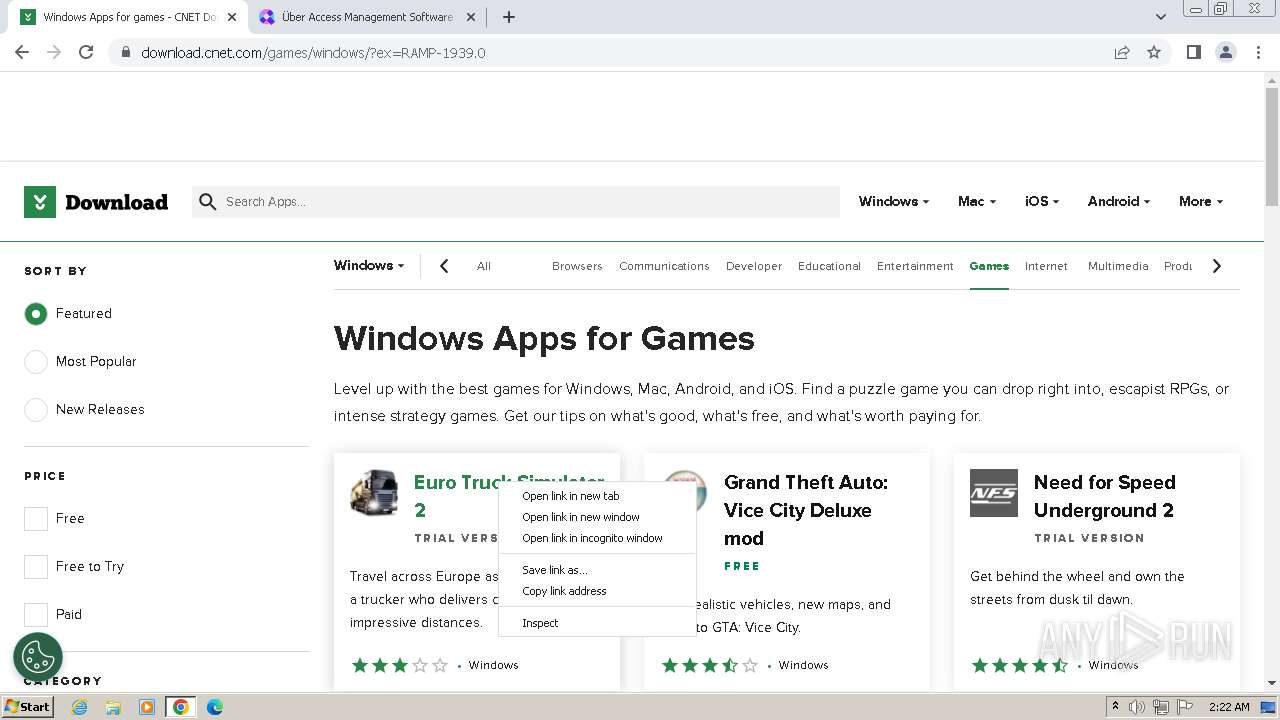Viewport: 1280px width, 720px height.
Task: Select the Featured sort option
Action: 36,314
